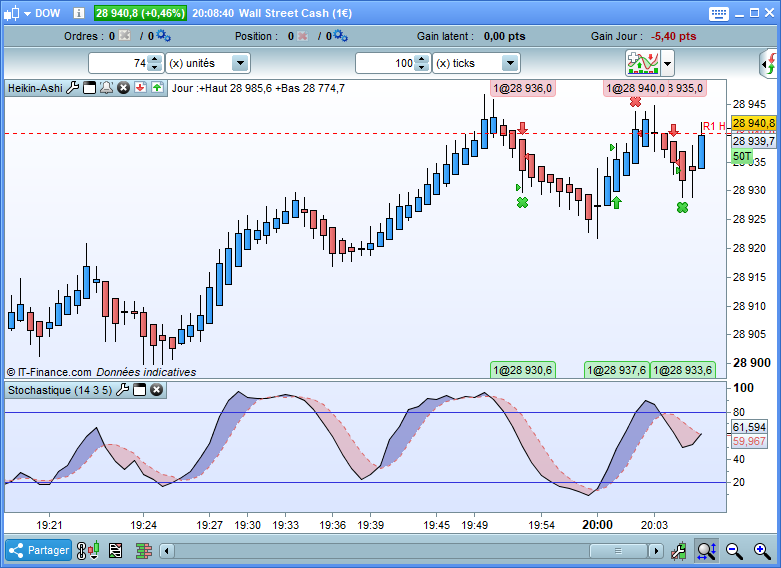Click the Stochastique panel window icon
Image resolution: width=781 pixels, height=568 pixels.
pyautogui.click(x=139, y=390)
